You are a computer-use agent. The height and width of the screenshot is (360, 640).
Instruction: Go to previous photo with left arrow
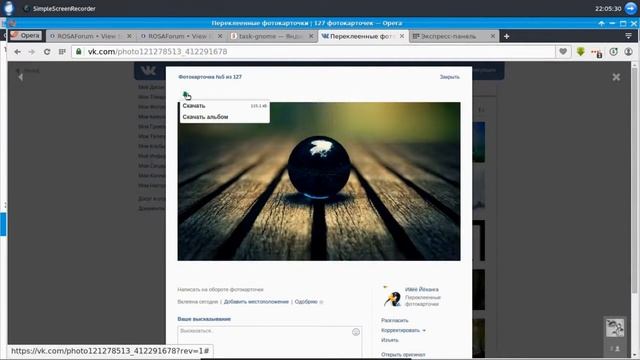click(20, 77)
